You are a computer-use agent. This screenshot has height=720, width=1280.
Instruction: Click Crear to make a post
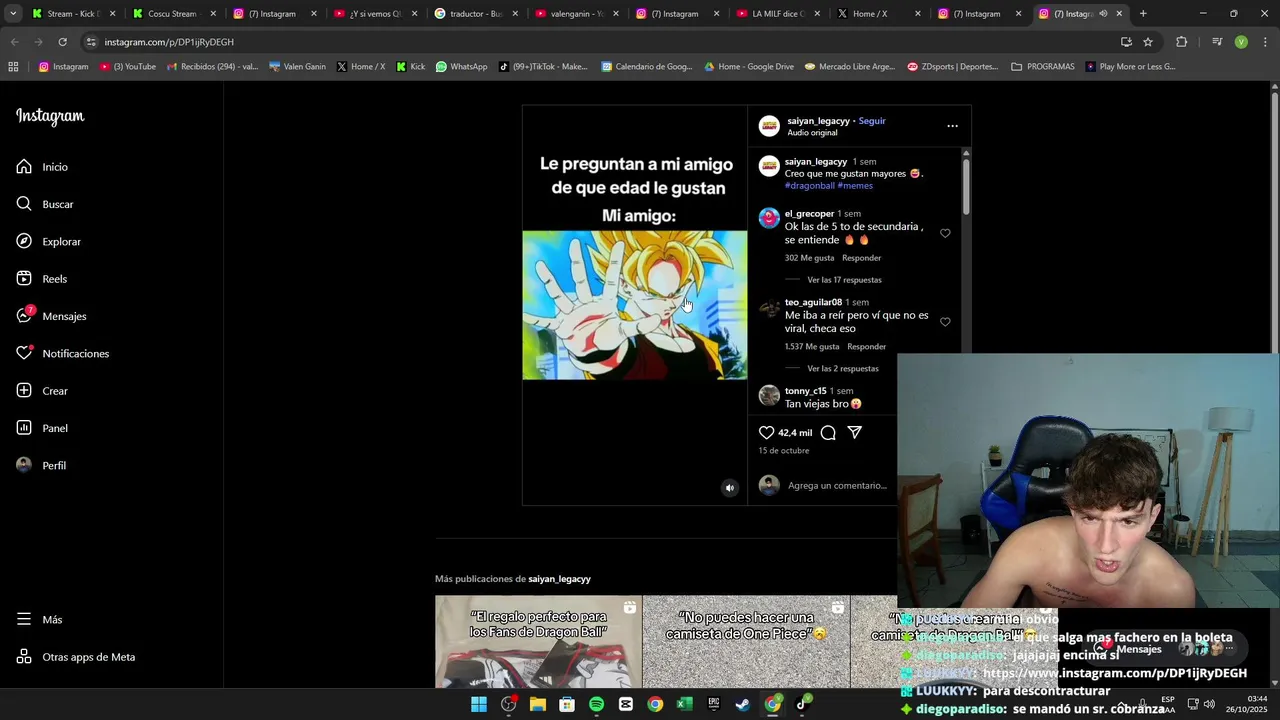pos(42,391)
